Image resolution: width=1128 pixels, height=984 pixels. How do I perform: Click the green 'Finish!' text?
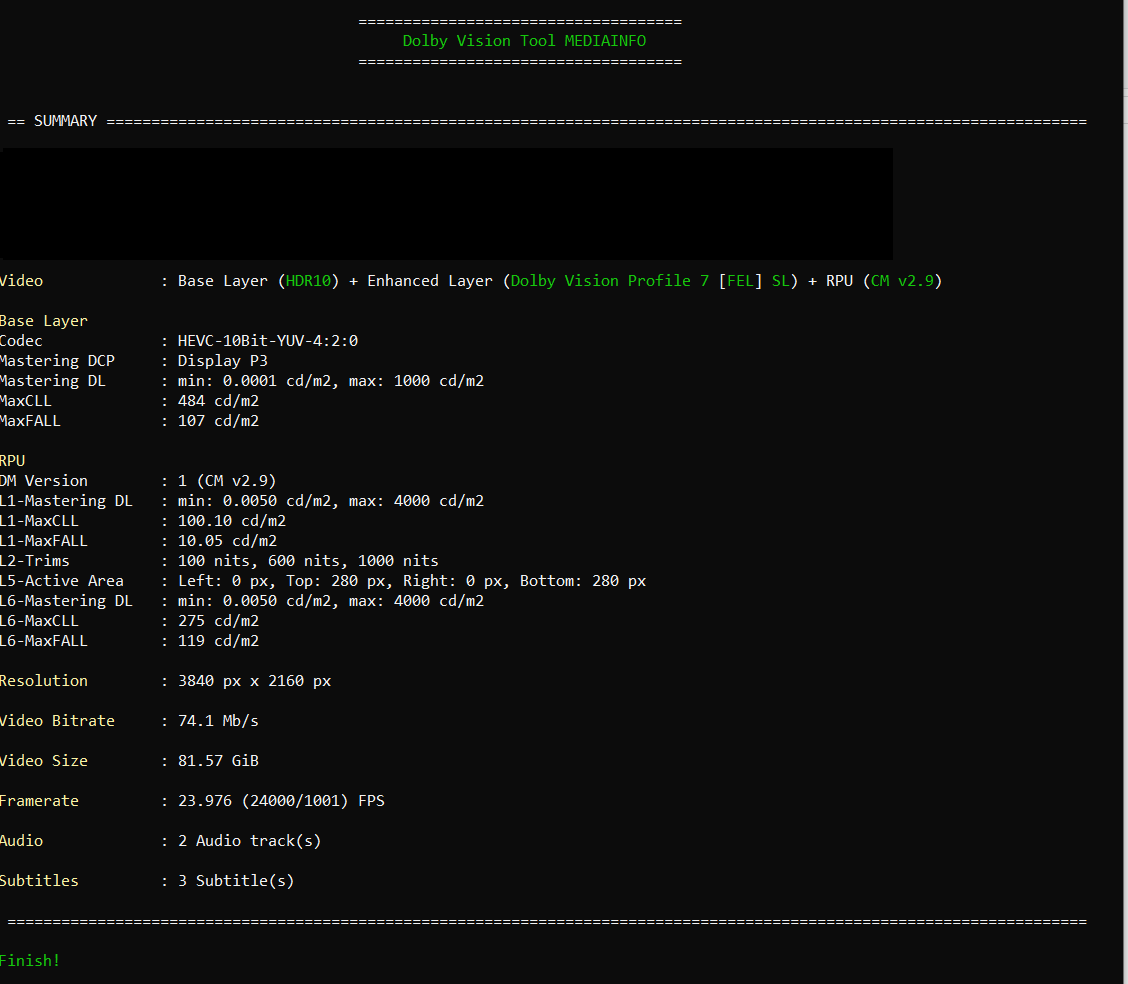pos(29,961)
